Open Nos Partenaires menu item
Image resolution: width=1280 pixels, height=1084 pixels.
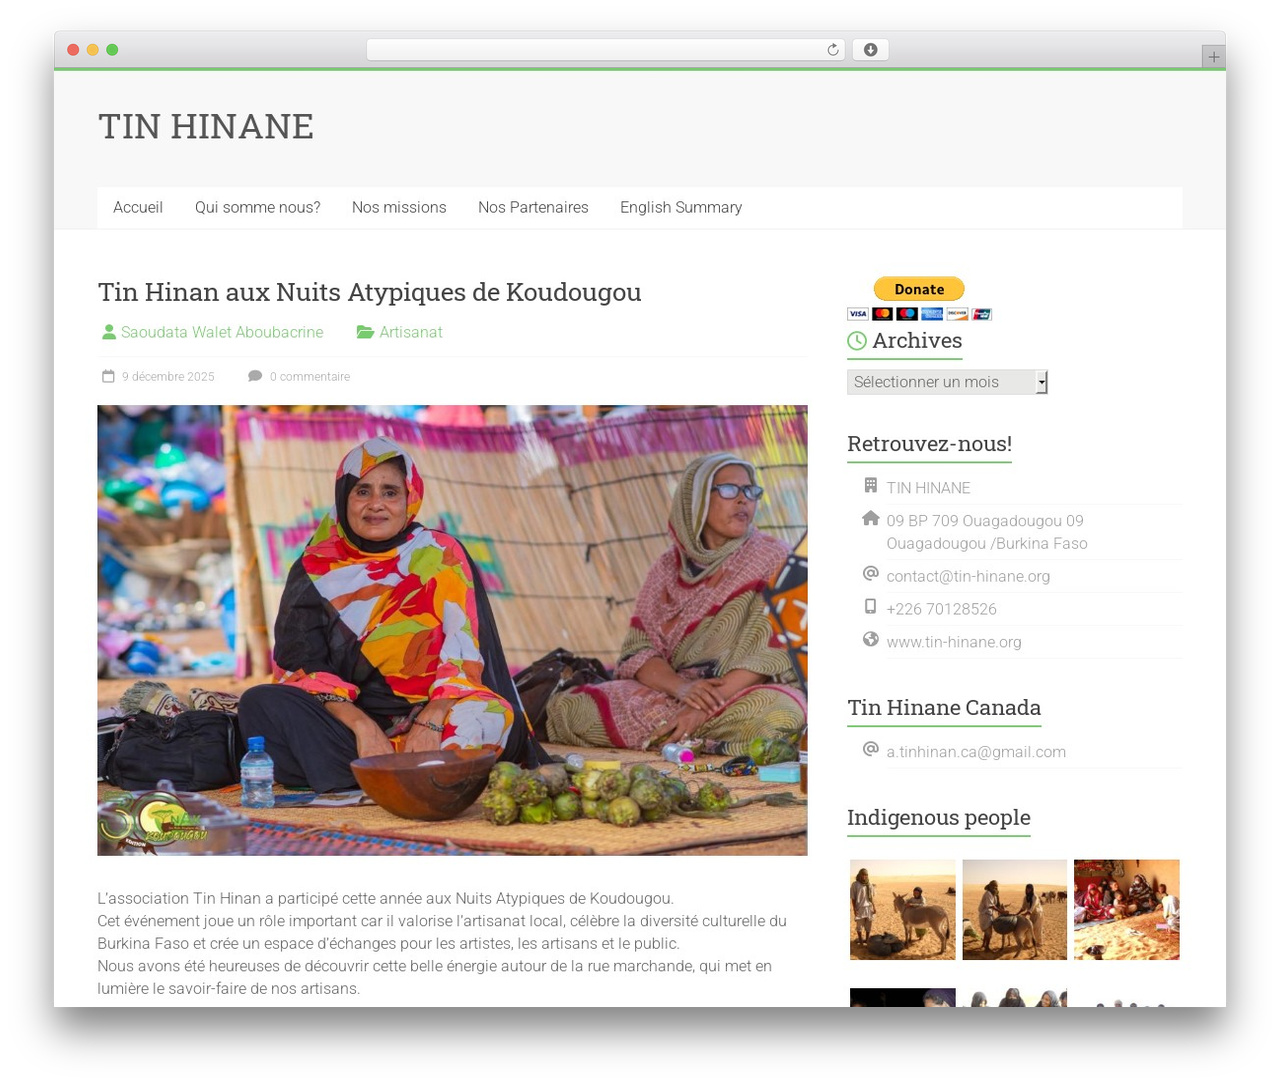coord(533,208)
